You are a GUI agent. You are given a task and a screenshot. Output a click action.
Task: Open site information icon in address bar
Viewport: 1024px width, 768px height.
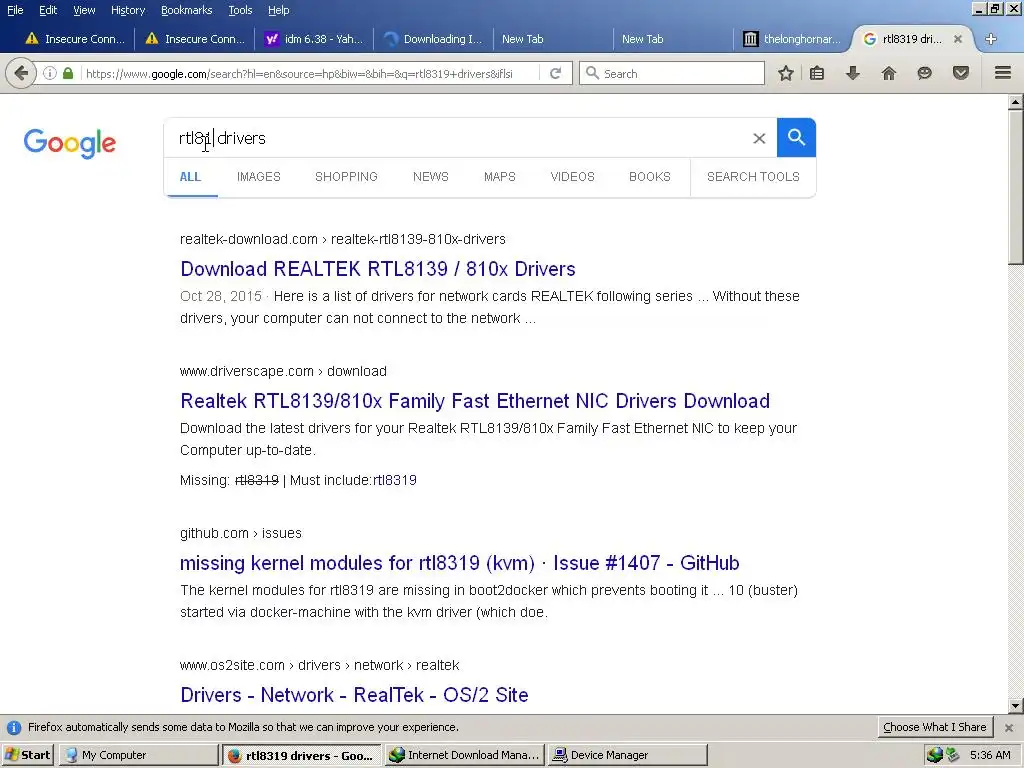50,73
